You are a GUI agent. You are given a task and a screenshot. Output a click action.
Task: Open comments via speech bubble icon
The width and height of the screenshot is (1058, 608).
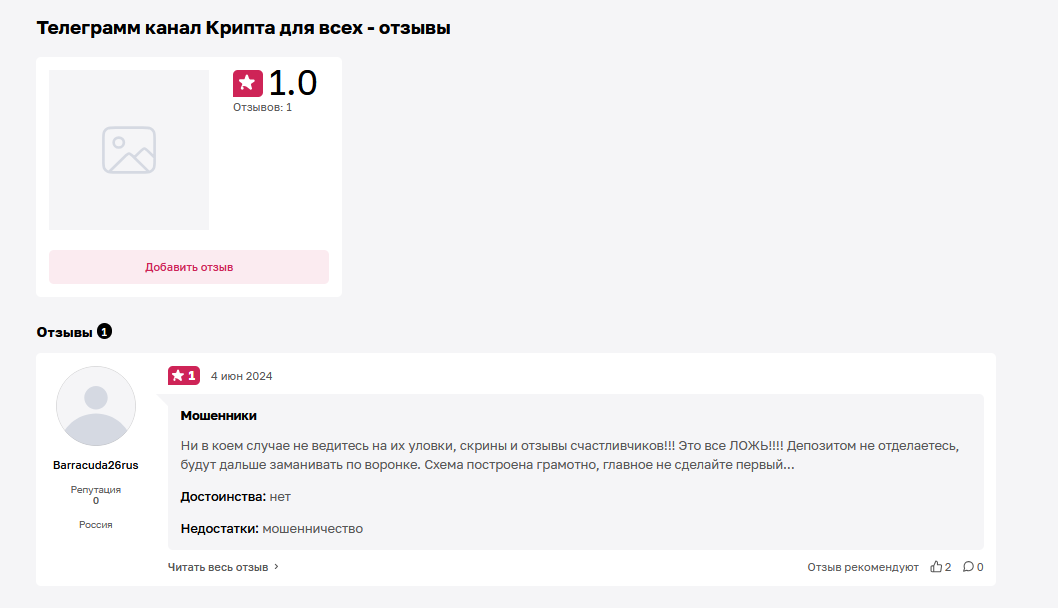968,567
